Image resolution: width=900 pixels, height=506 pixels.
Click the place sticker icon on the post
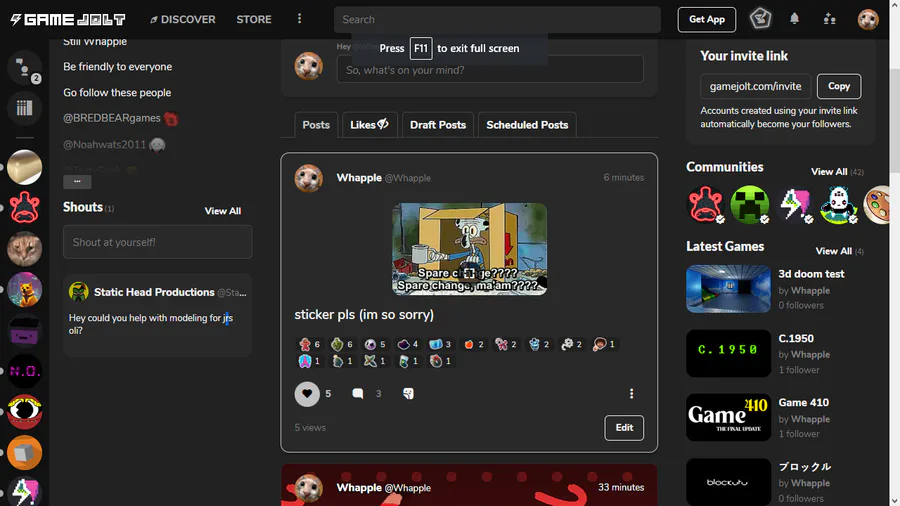click(x=408, y=394)
